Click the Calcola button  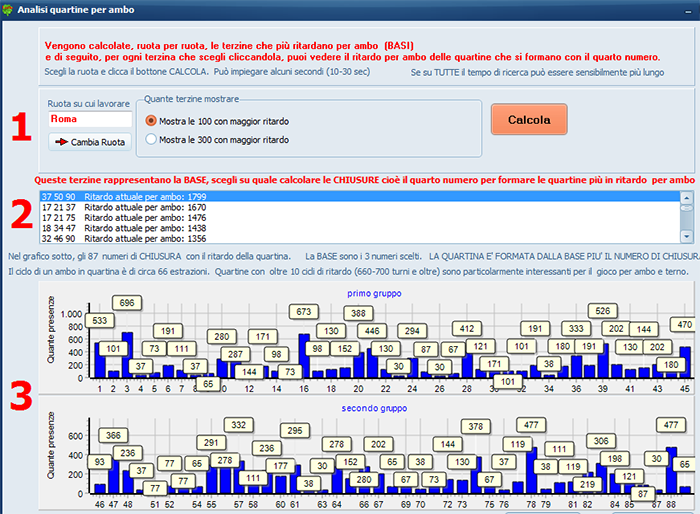(x=529, y=120)
